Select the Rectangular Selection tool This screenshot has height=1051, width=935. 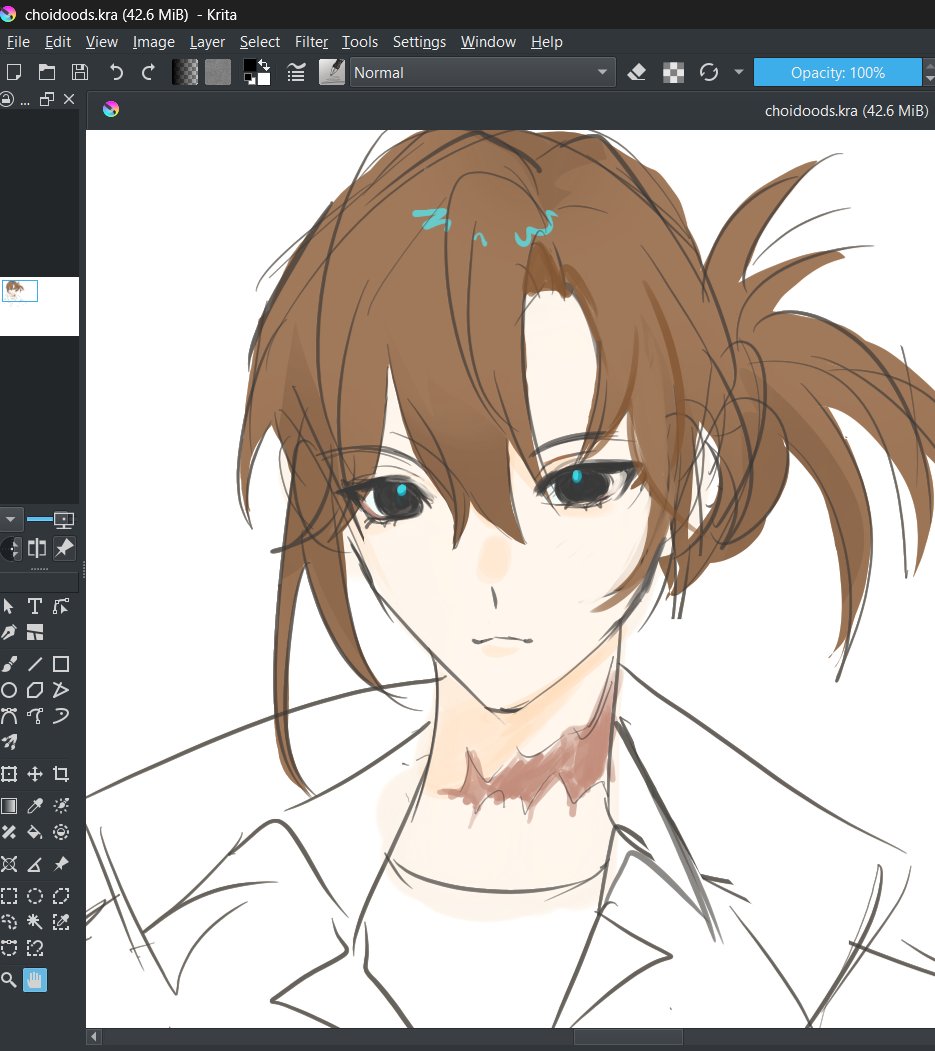pos(9,896)
